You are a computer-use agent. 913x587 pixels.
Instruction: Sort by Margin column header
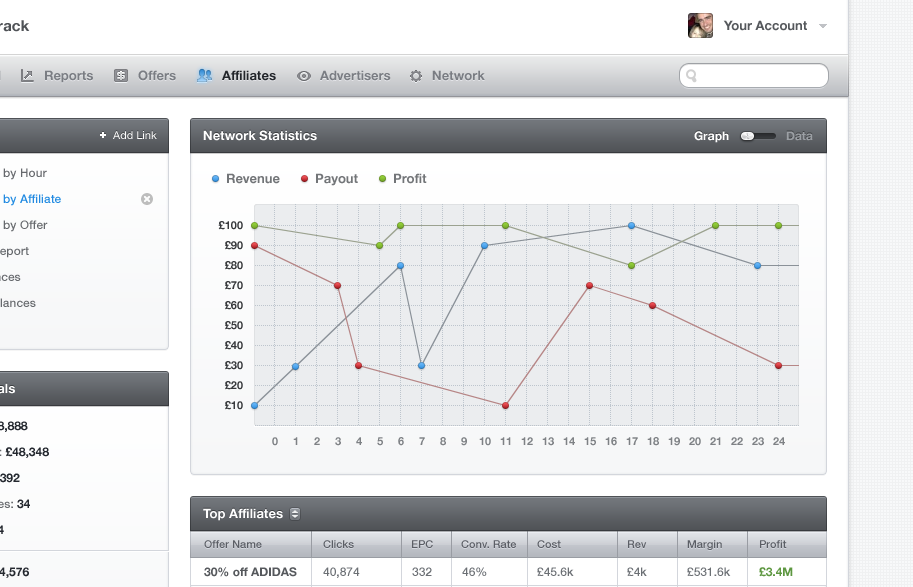pyautogui.click(x=712, y=544)
